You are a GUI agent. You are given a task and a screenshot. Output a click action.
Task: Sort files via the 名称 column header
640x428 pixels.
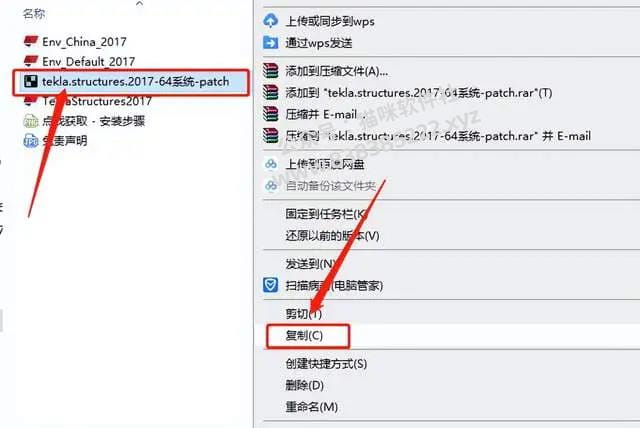pyautogui.click(x=34, y=13)
